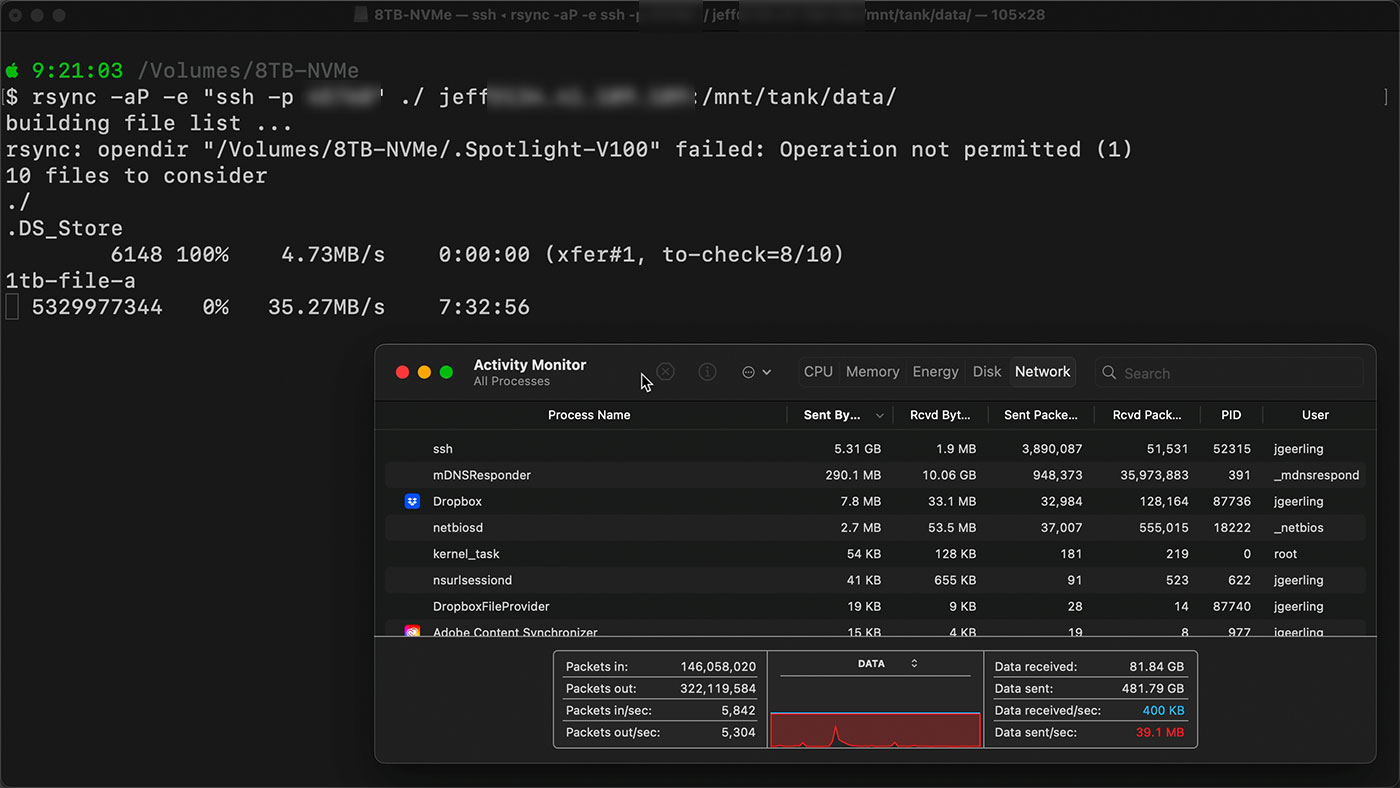Click the Dropbox app icon in process list

point(412,501)
